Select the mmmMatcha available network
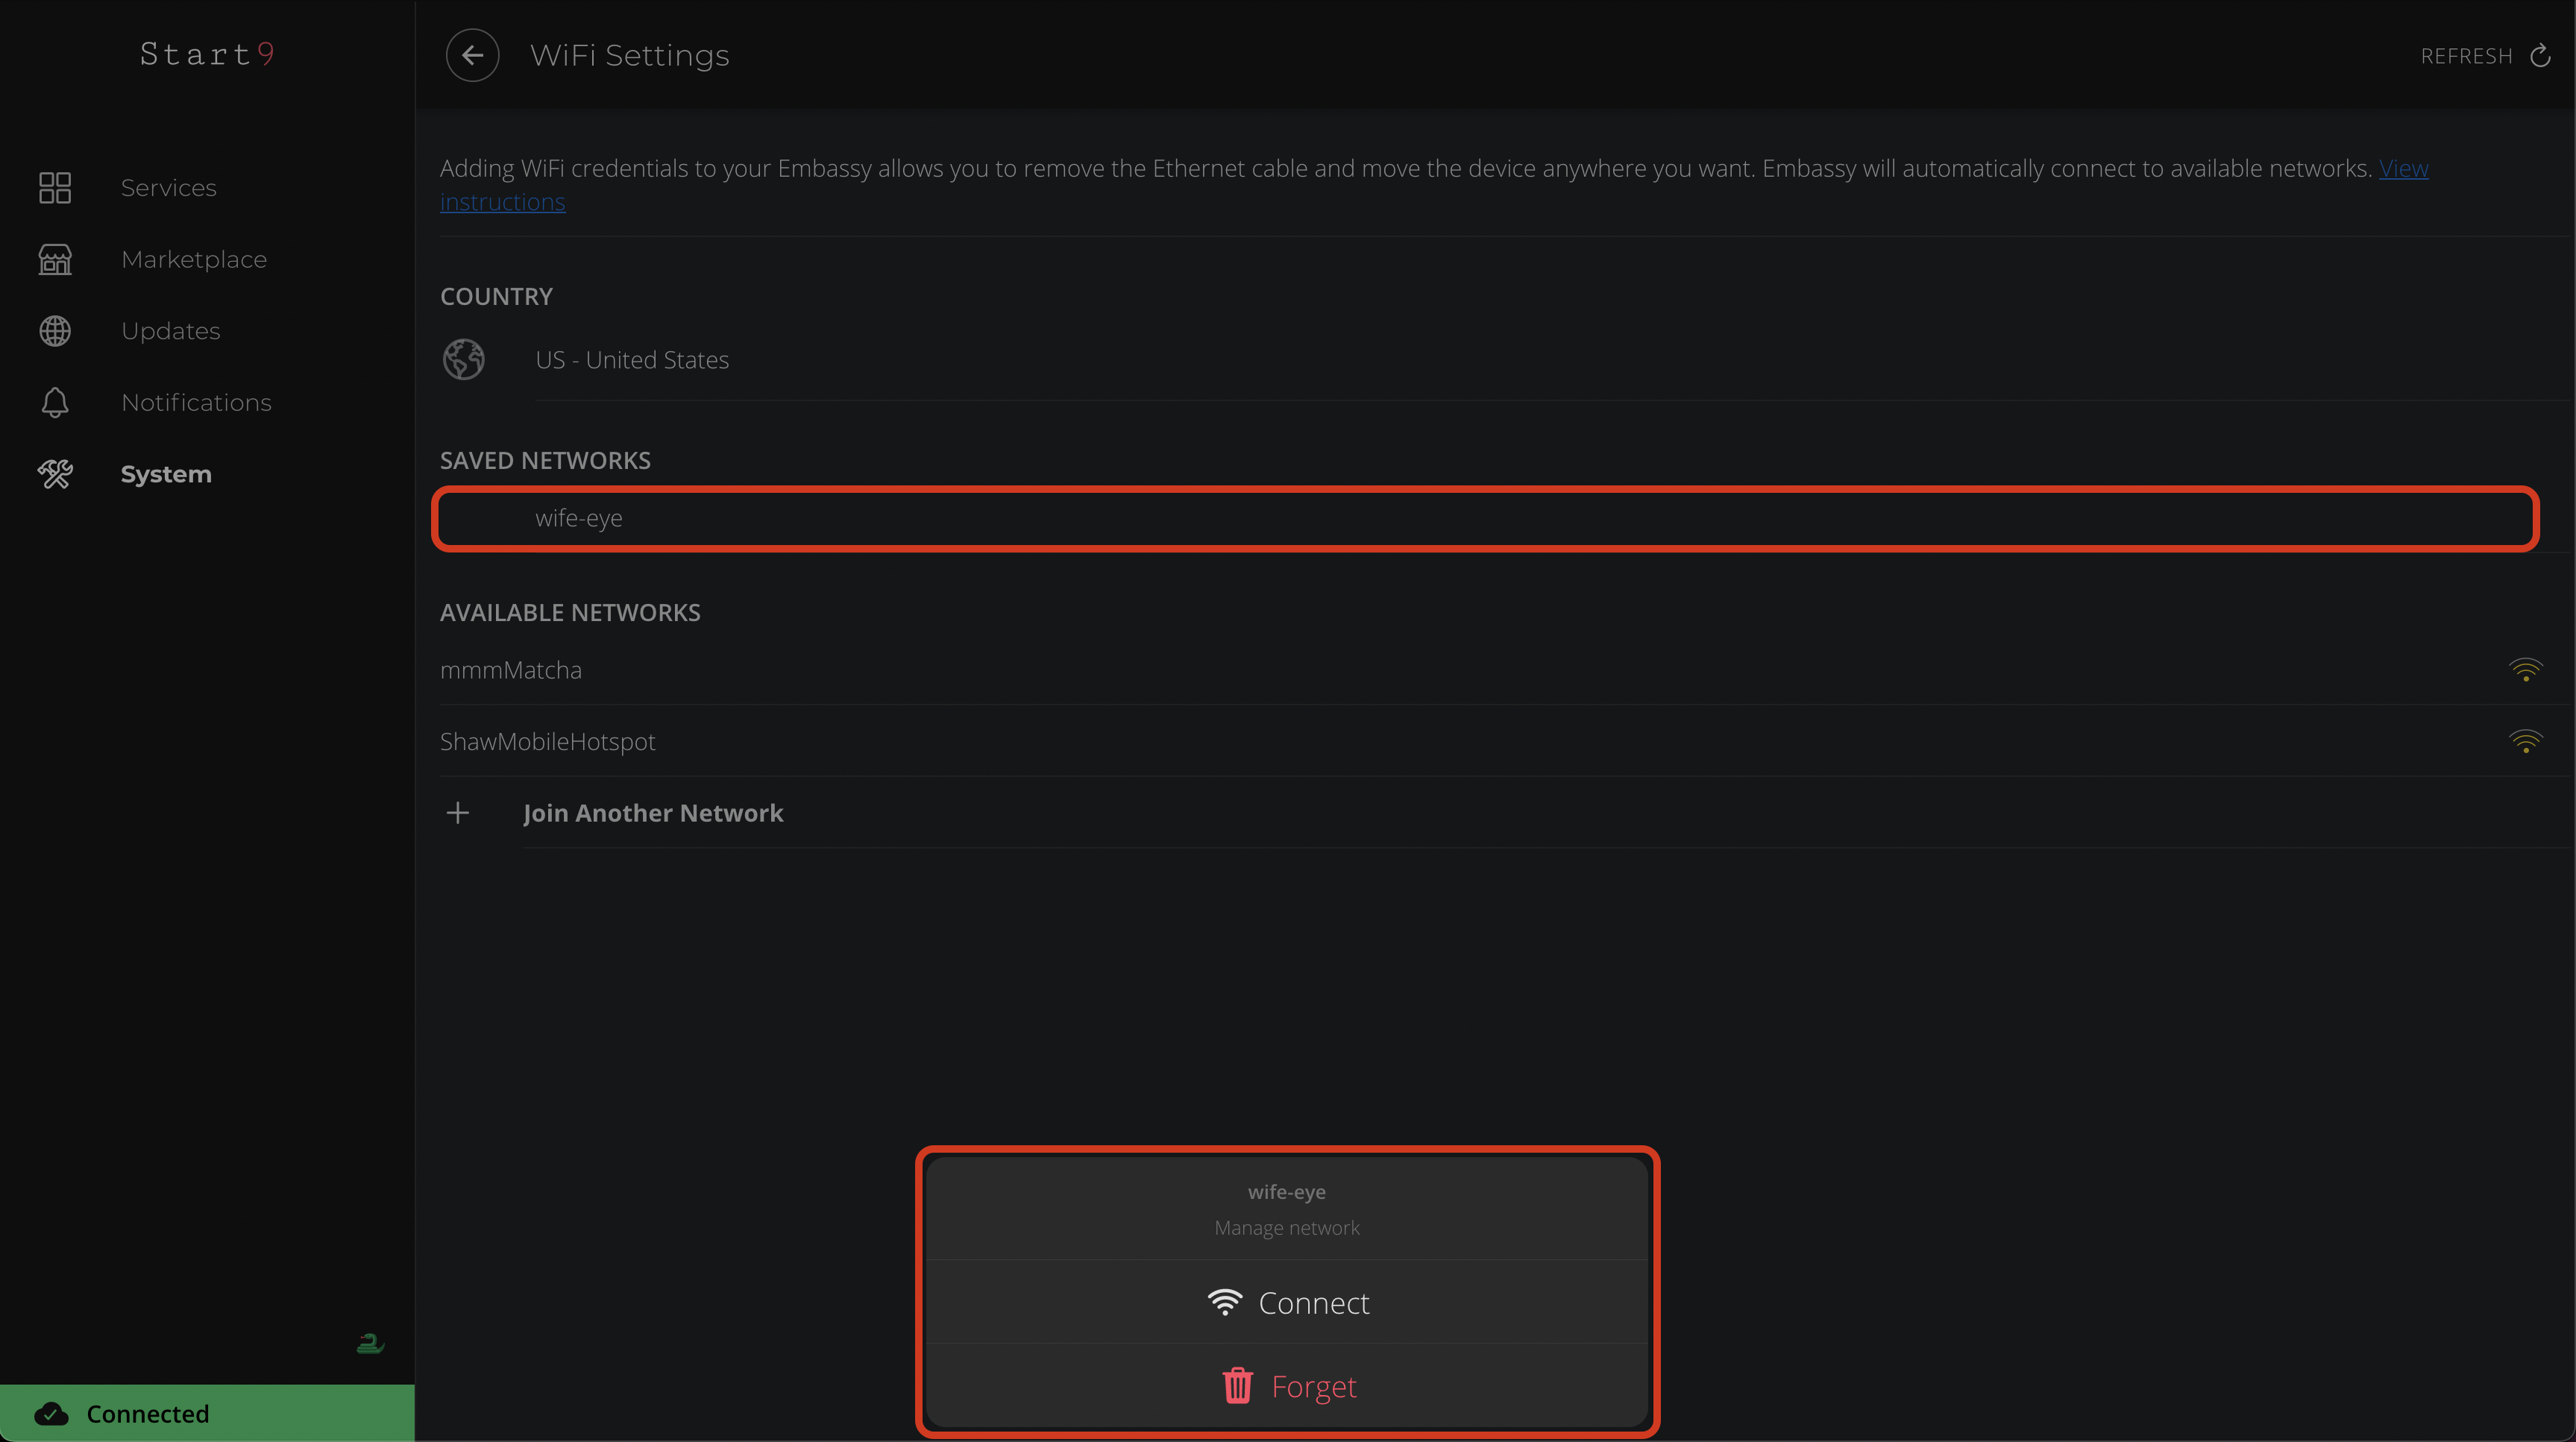This screenshot has width=2576, height=1442. coord(511,670)
